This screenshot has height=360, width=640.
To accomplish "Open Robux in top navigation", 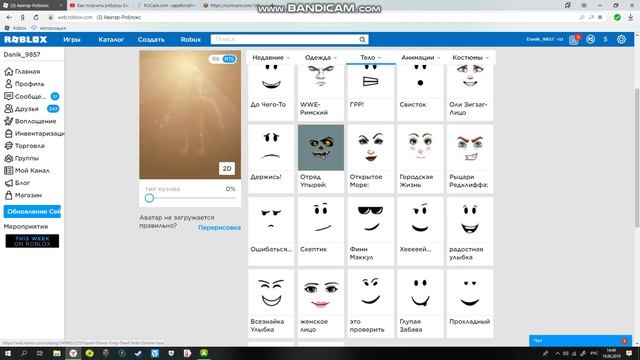I will [x=191, y=40].
